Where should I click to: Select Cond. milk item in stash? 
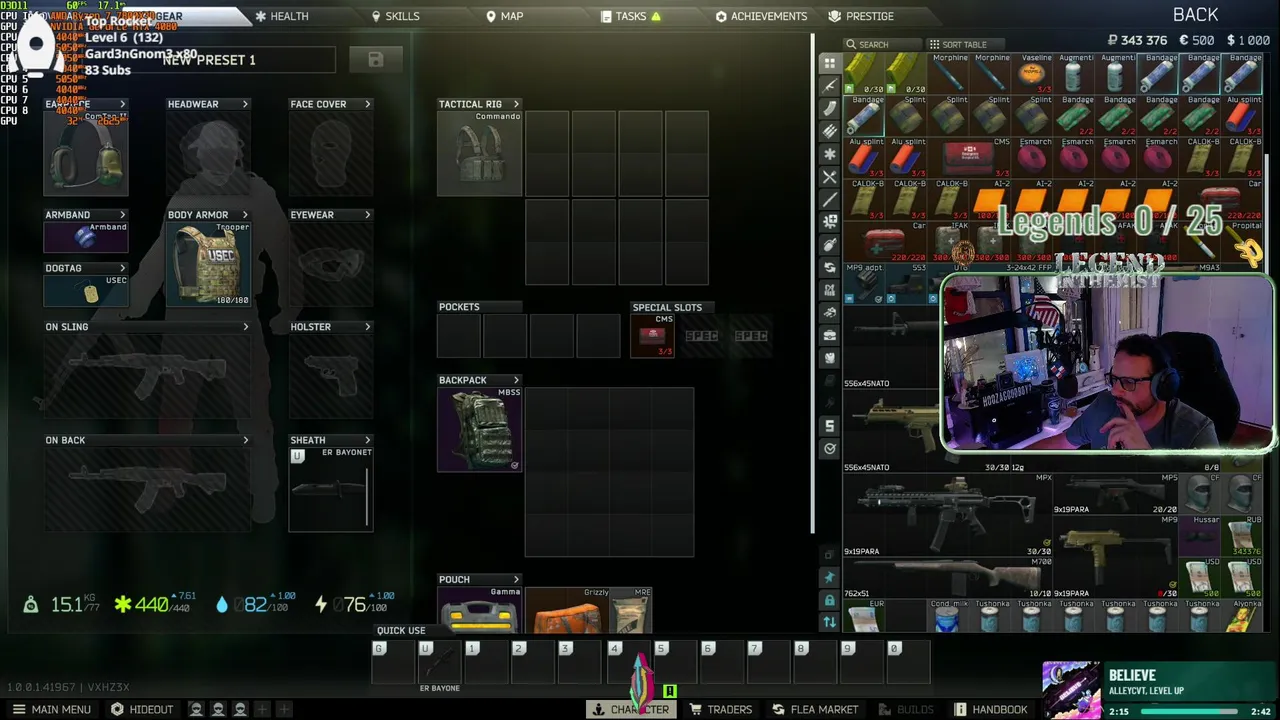point(948,617)
